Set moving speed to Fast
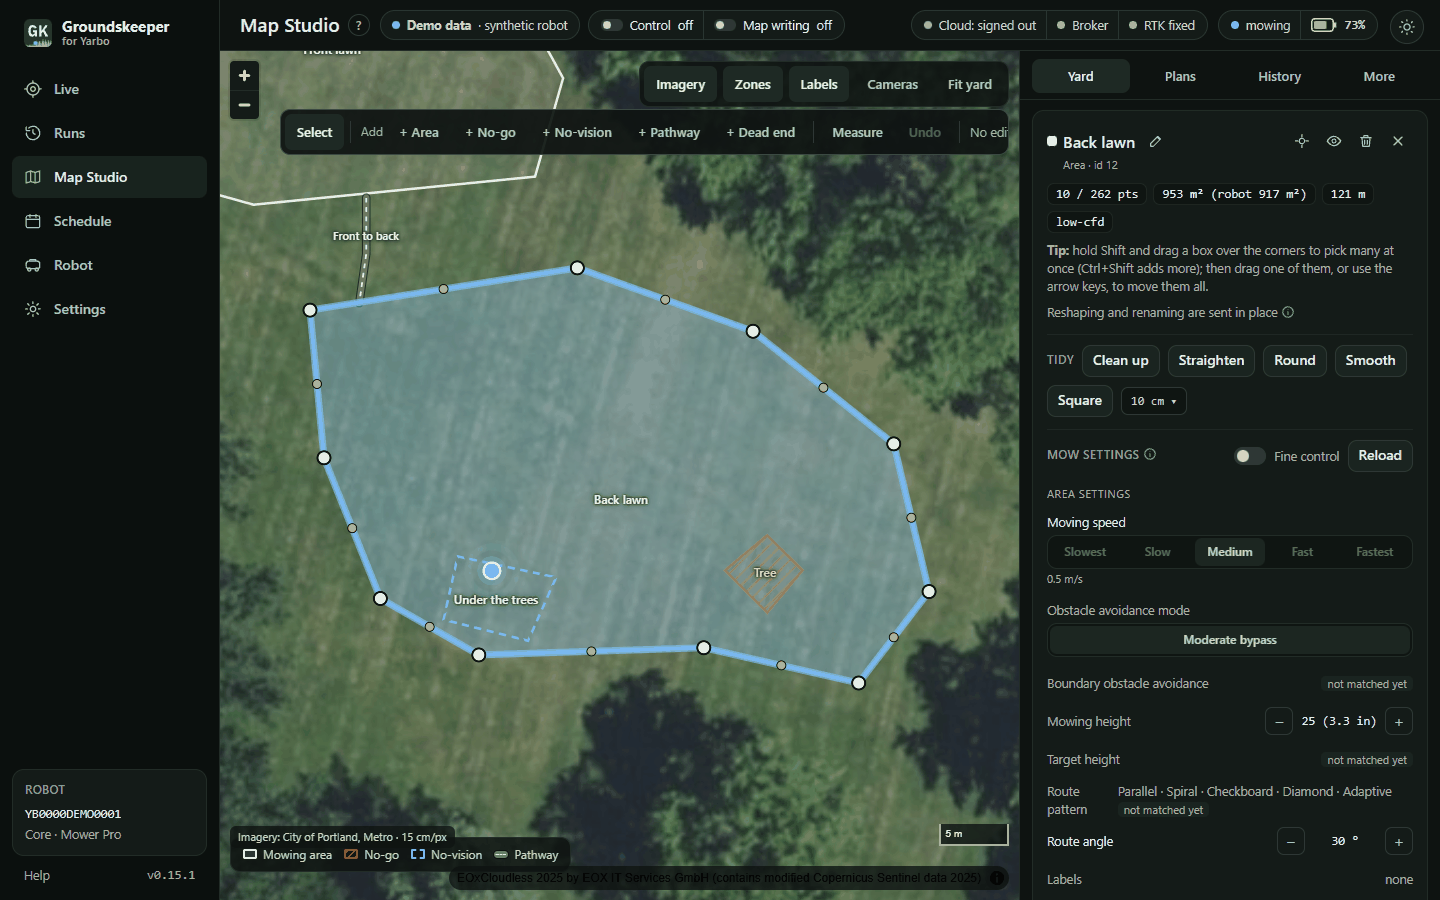This screenshot has height=900, width=1440. click(1302, 552)
